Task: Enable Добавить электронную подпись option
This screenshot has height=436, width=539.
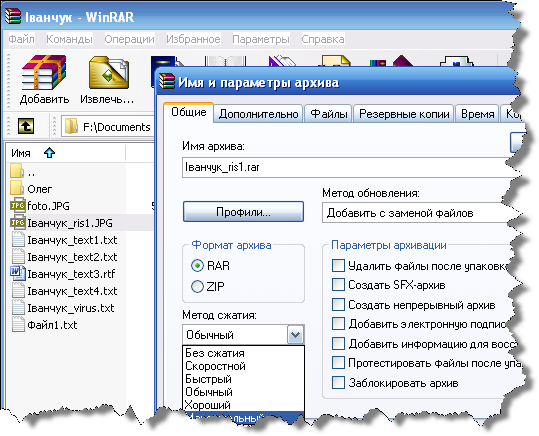Action: 338,324
